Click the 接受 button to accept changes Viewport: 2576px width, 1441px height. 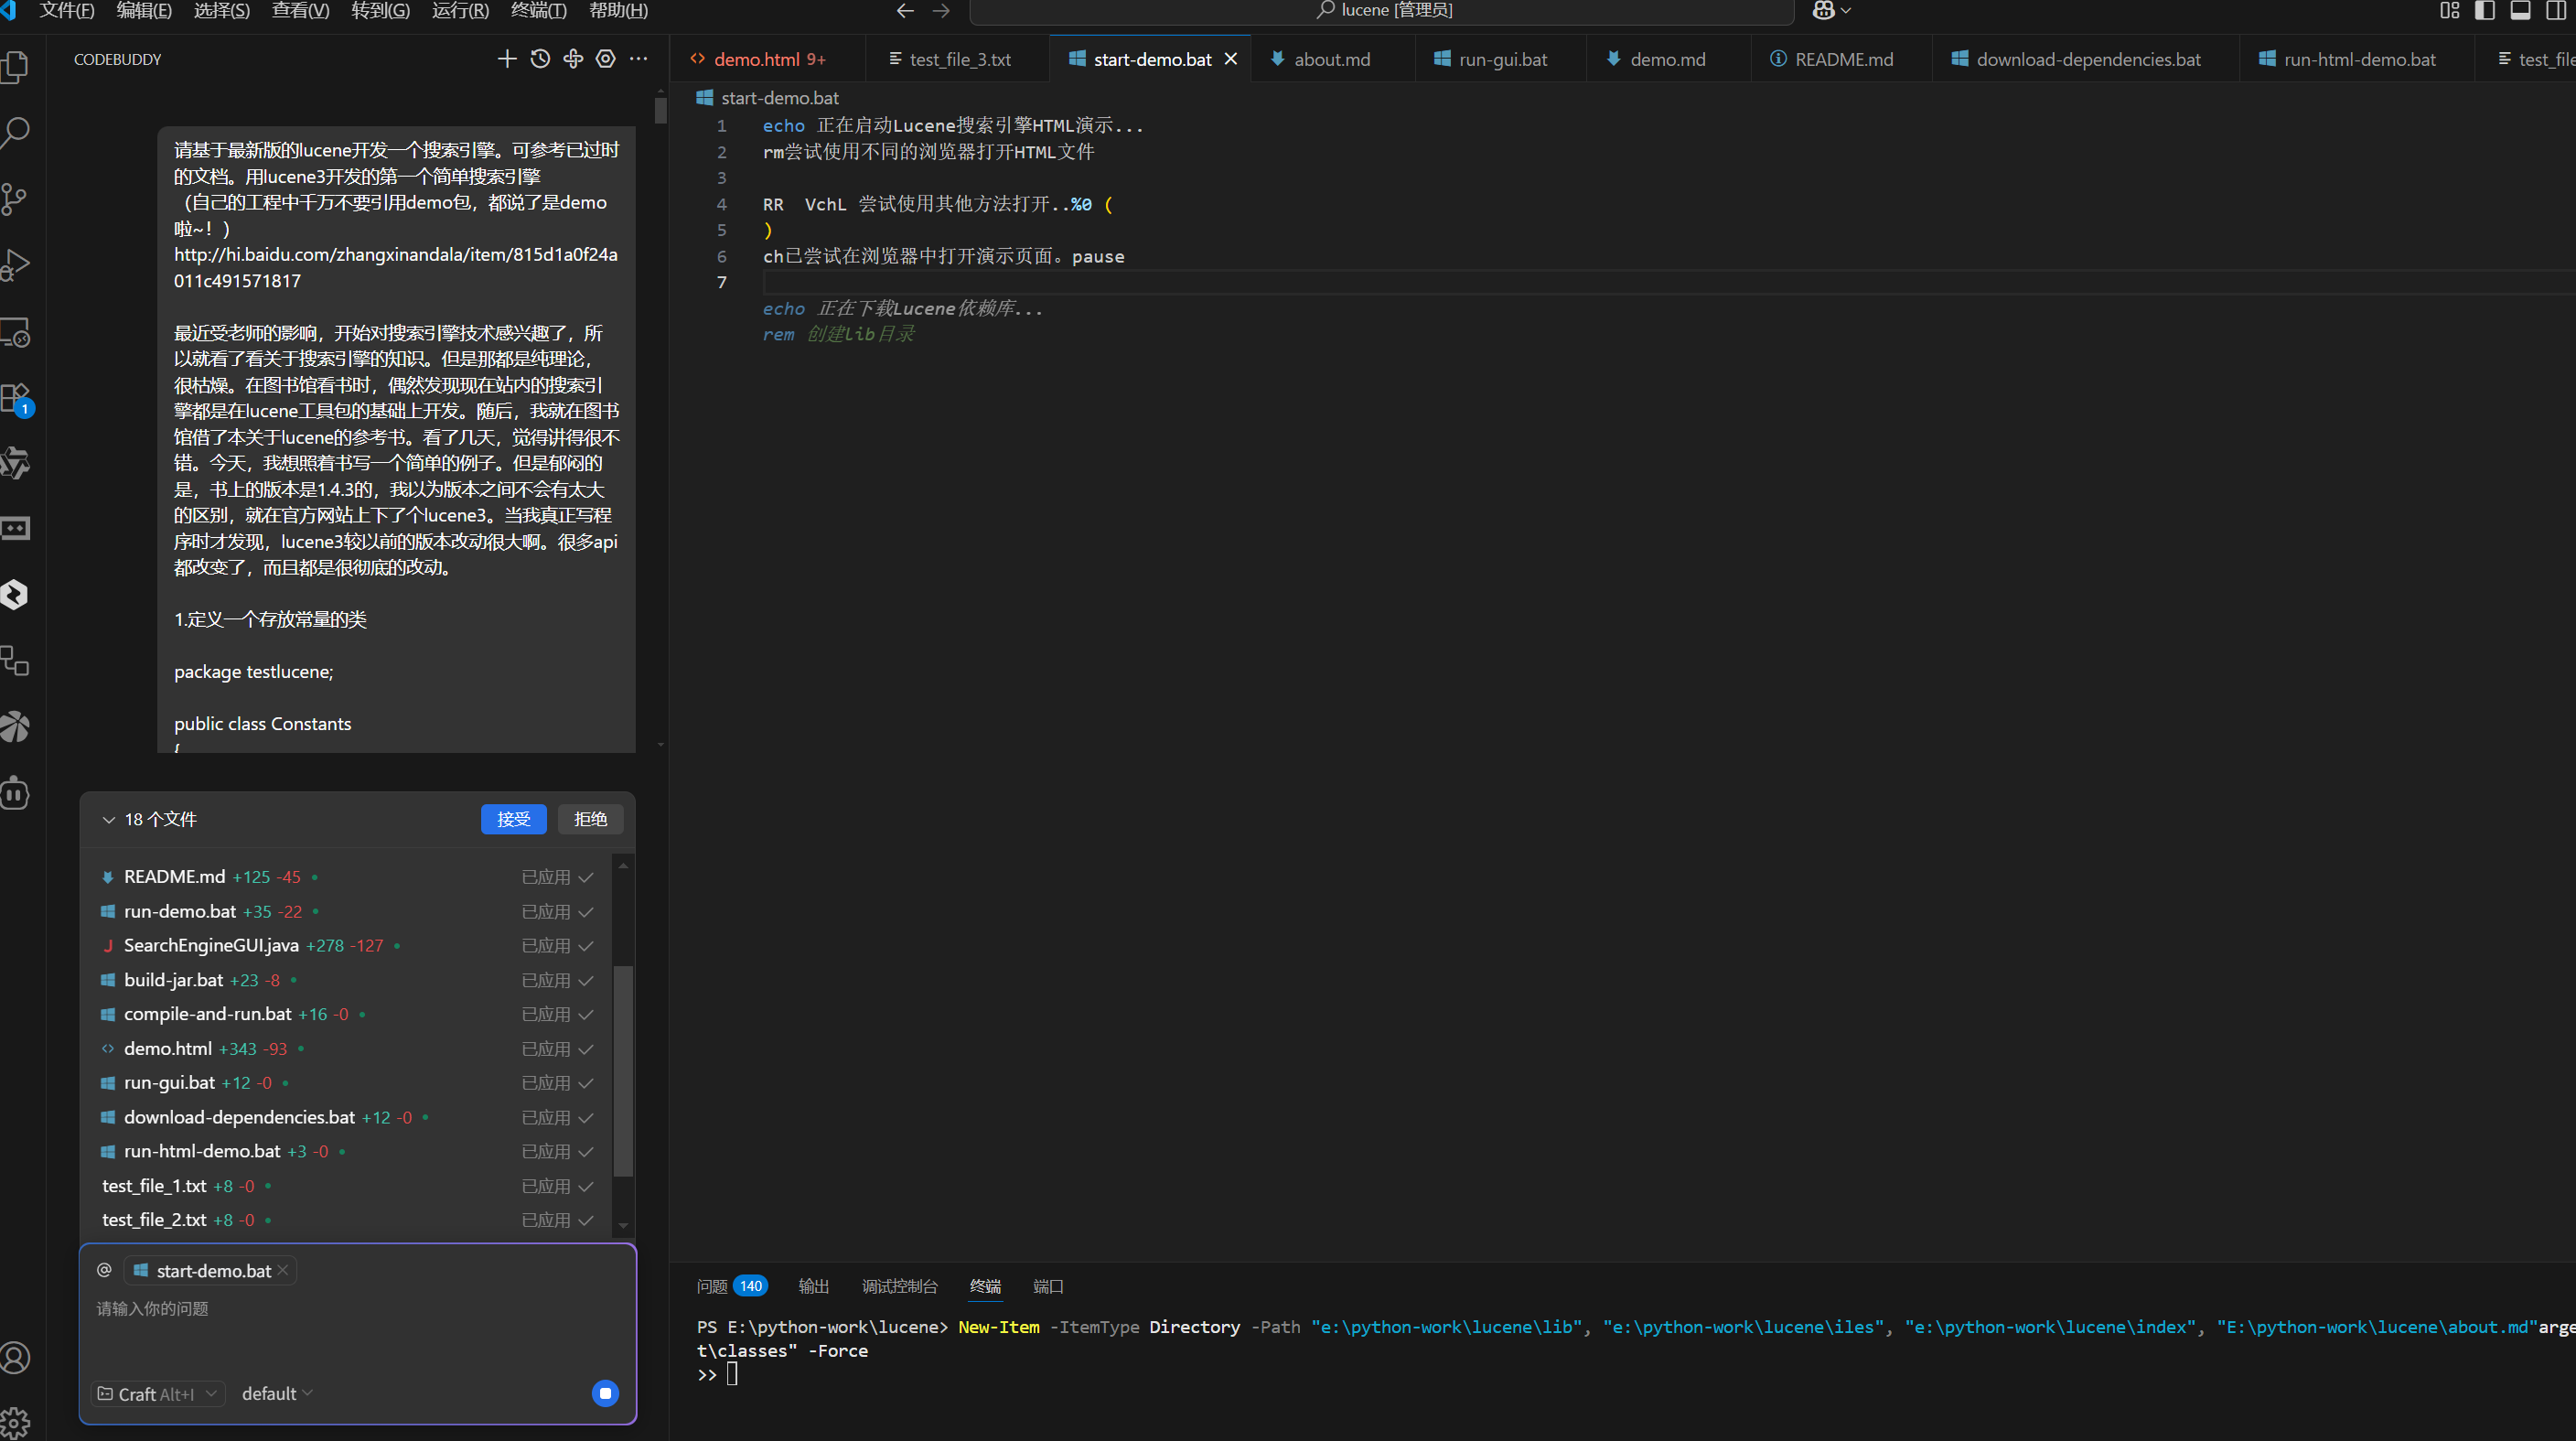[513, 819]
